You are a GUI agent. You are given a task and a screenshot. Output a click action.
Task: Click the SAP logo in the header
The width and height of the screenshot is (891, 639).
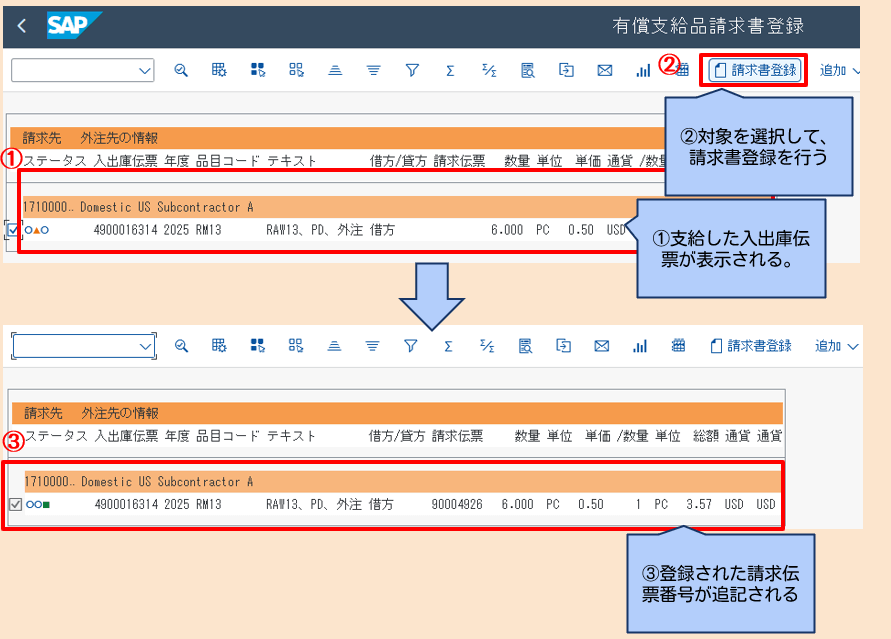click(73, 26)
